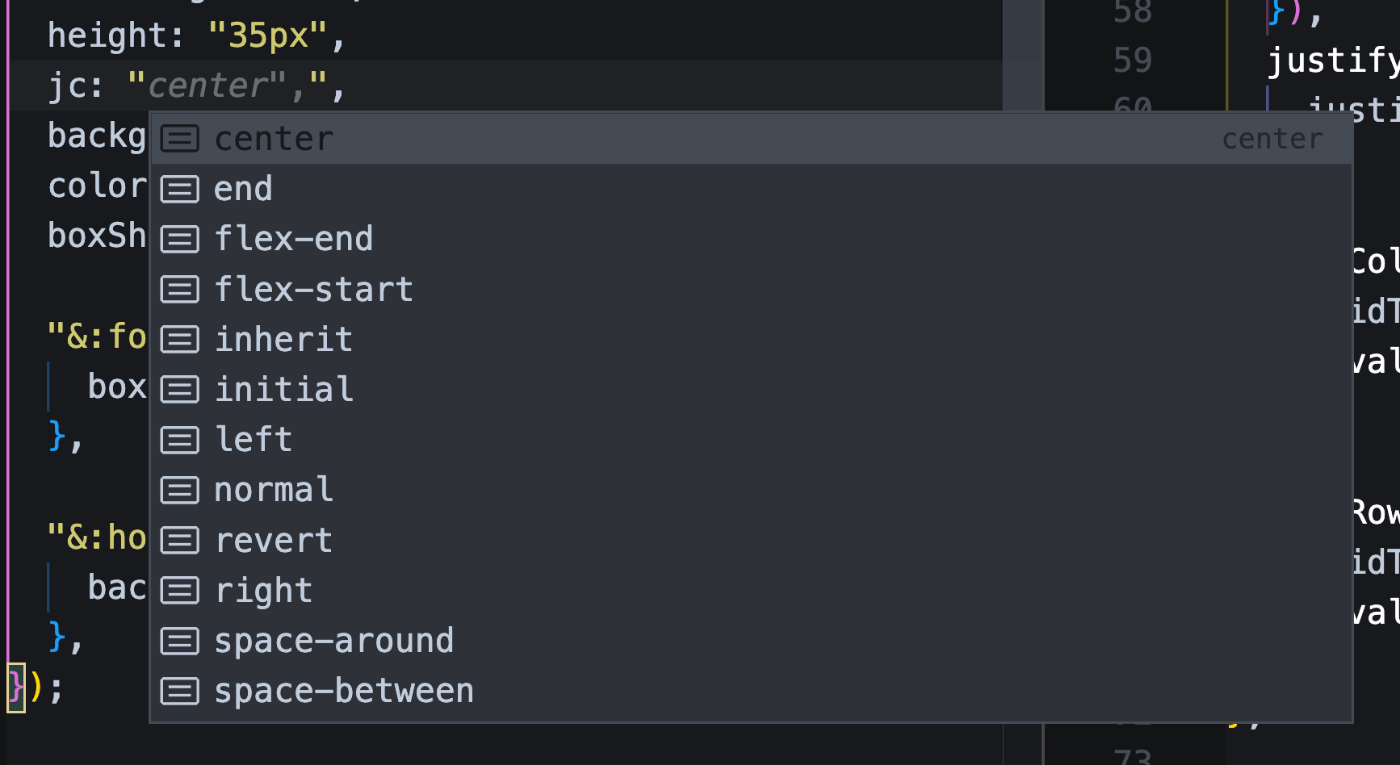This screenshot has height=765, width=1400.
Task: Click the jc property name
Action: pos(67,87)
